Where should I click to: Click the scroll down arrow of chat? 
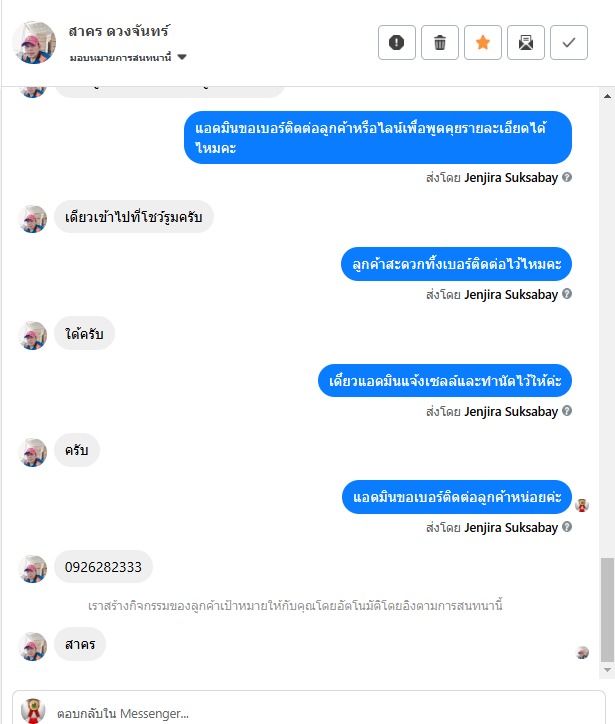coord(607,670)
